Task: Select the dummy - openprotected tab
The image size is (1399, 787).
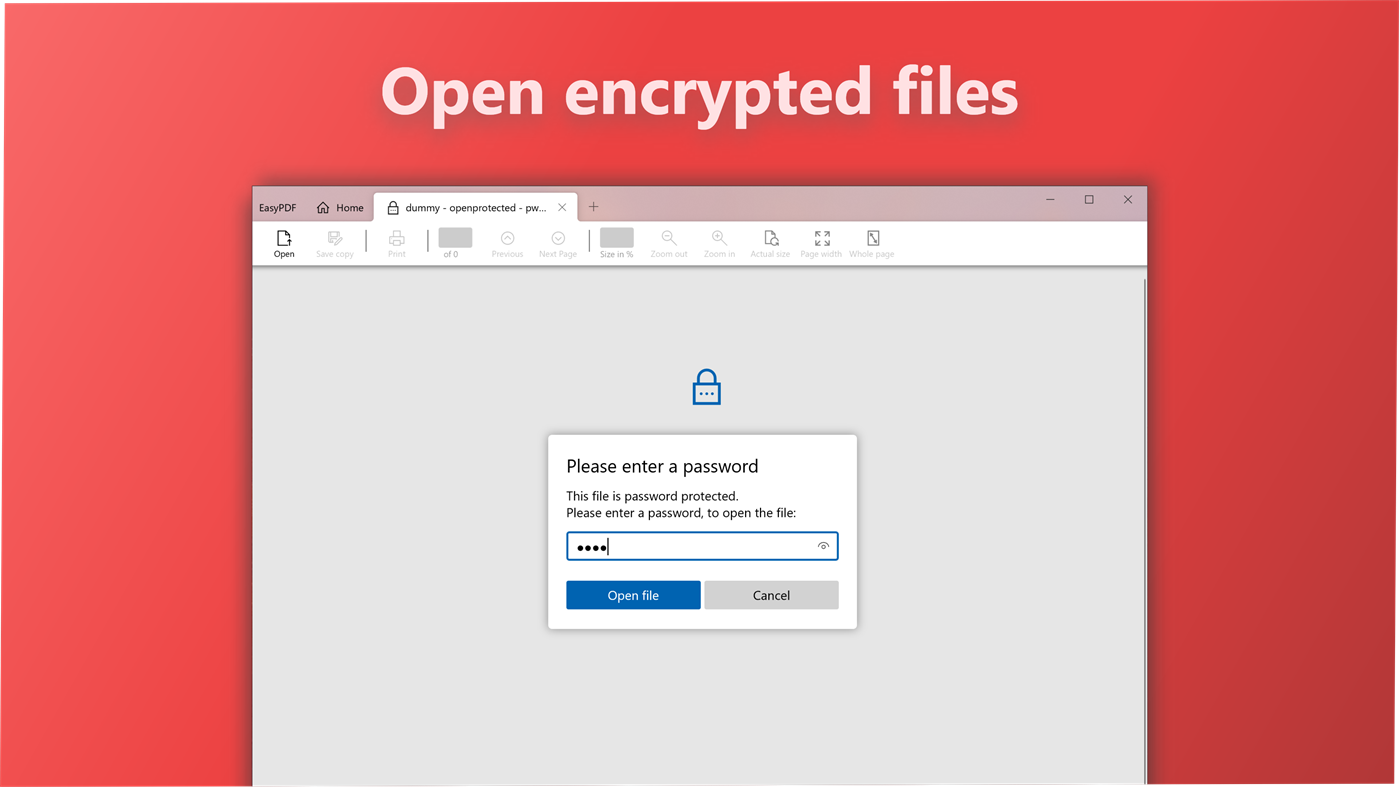Action: (466, 208)
